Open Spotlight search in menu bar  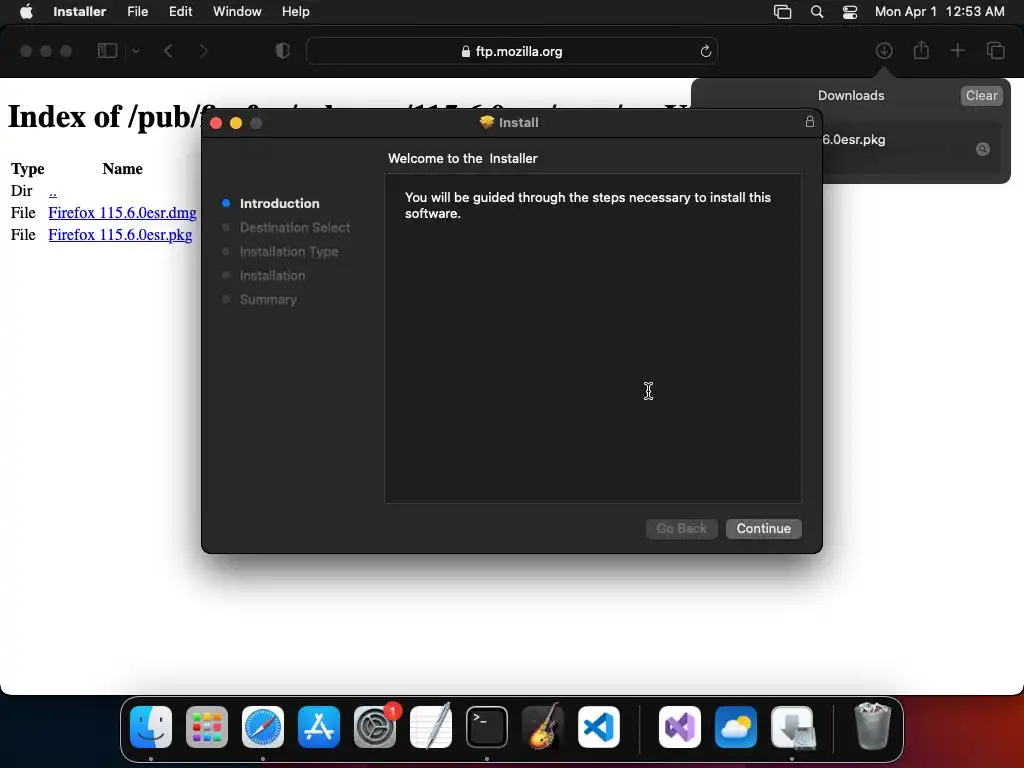coord(816,12)
